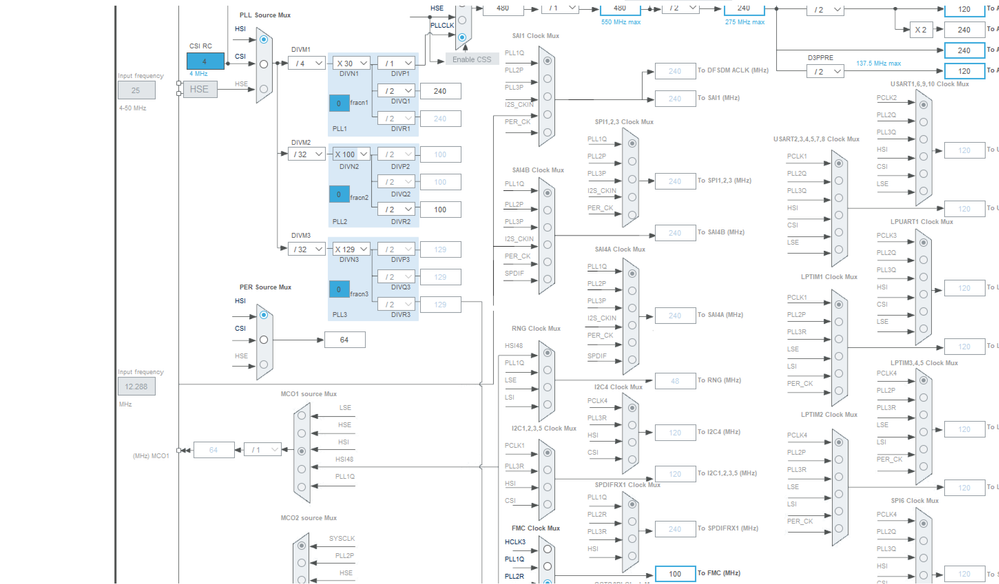999x584 pixels.
Task: Open the DIVP1 /1 dropdown
Action: click(x=396, y=64)
